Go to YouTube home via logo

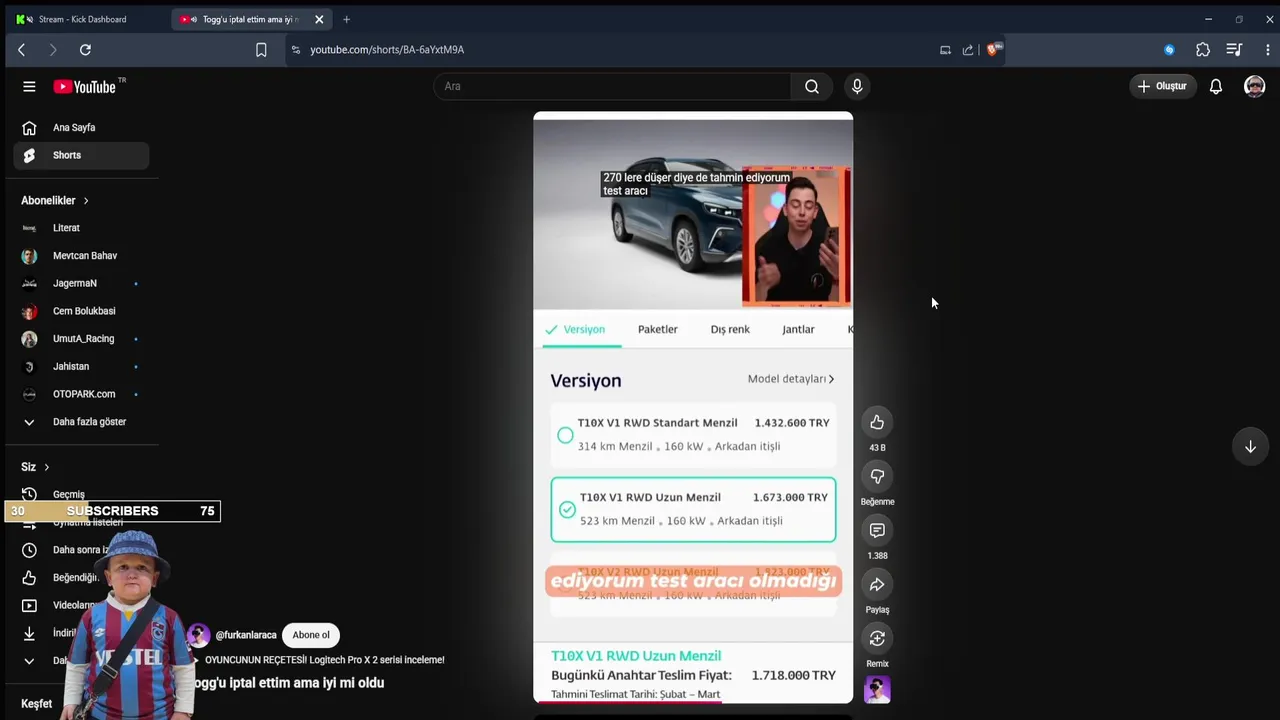85,87
